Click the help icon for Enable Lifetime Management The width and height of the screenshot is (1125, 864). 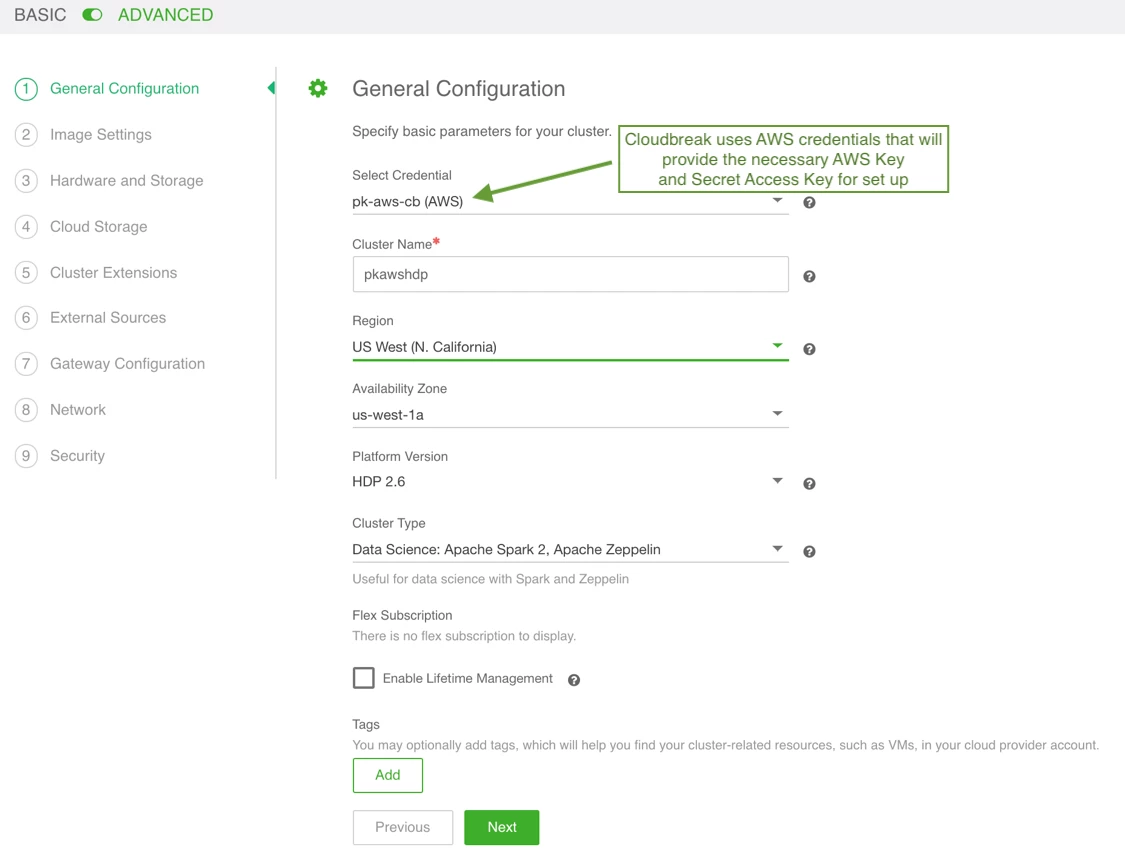[573, 680]
